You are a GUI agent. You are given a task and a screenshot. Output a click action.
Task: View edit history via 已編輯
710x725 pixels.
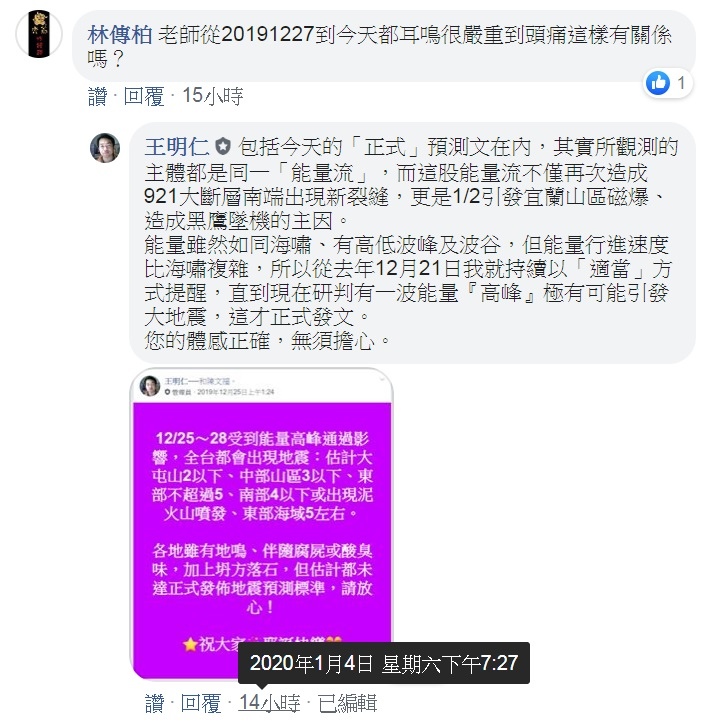coord(348,703)
